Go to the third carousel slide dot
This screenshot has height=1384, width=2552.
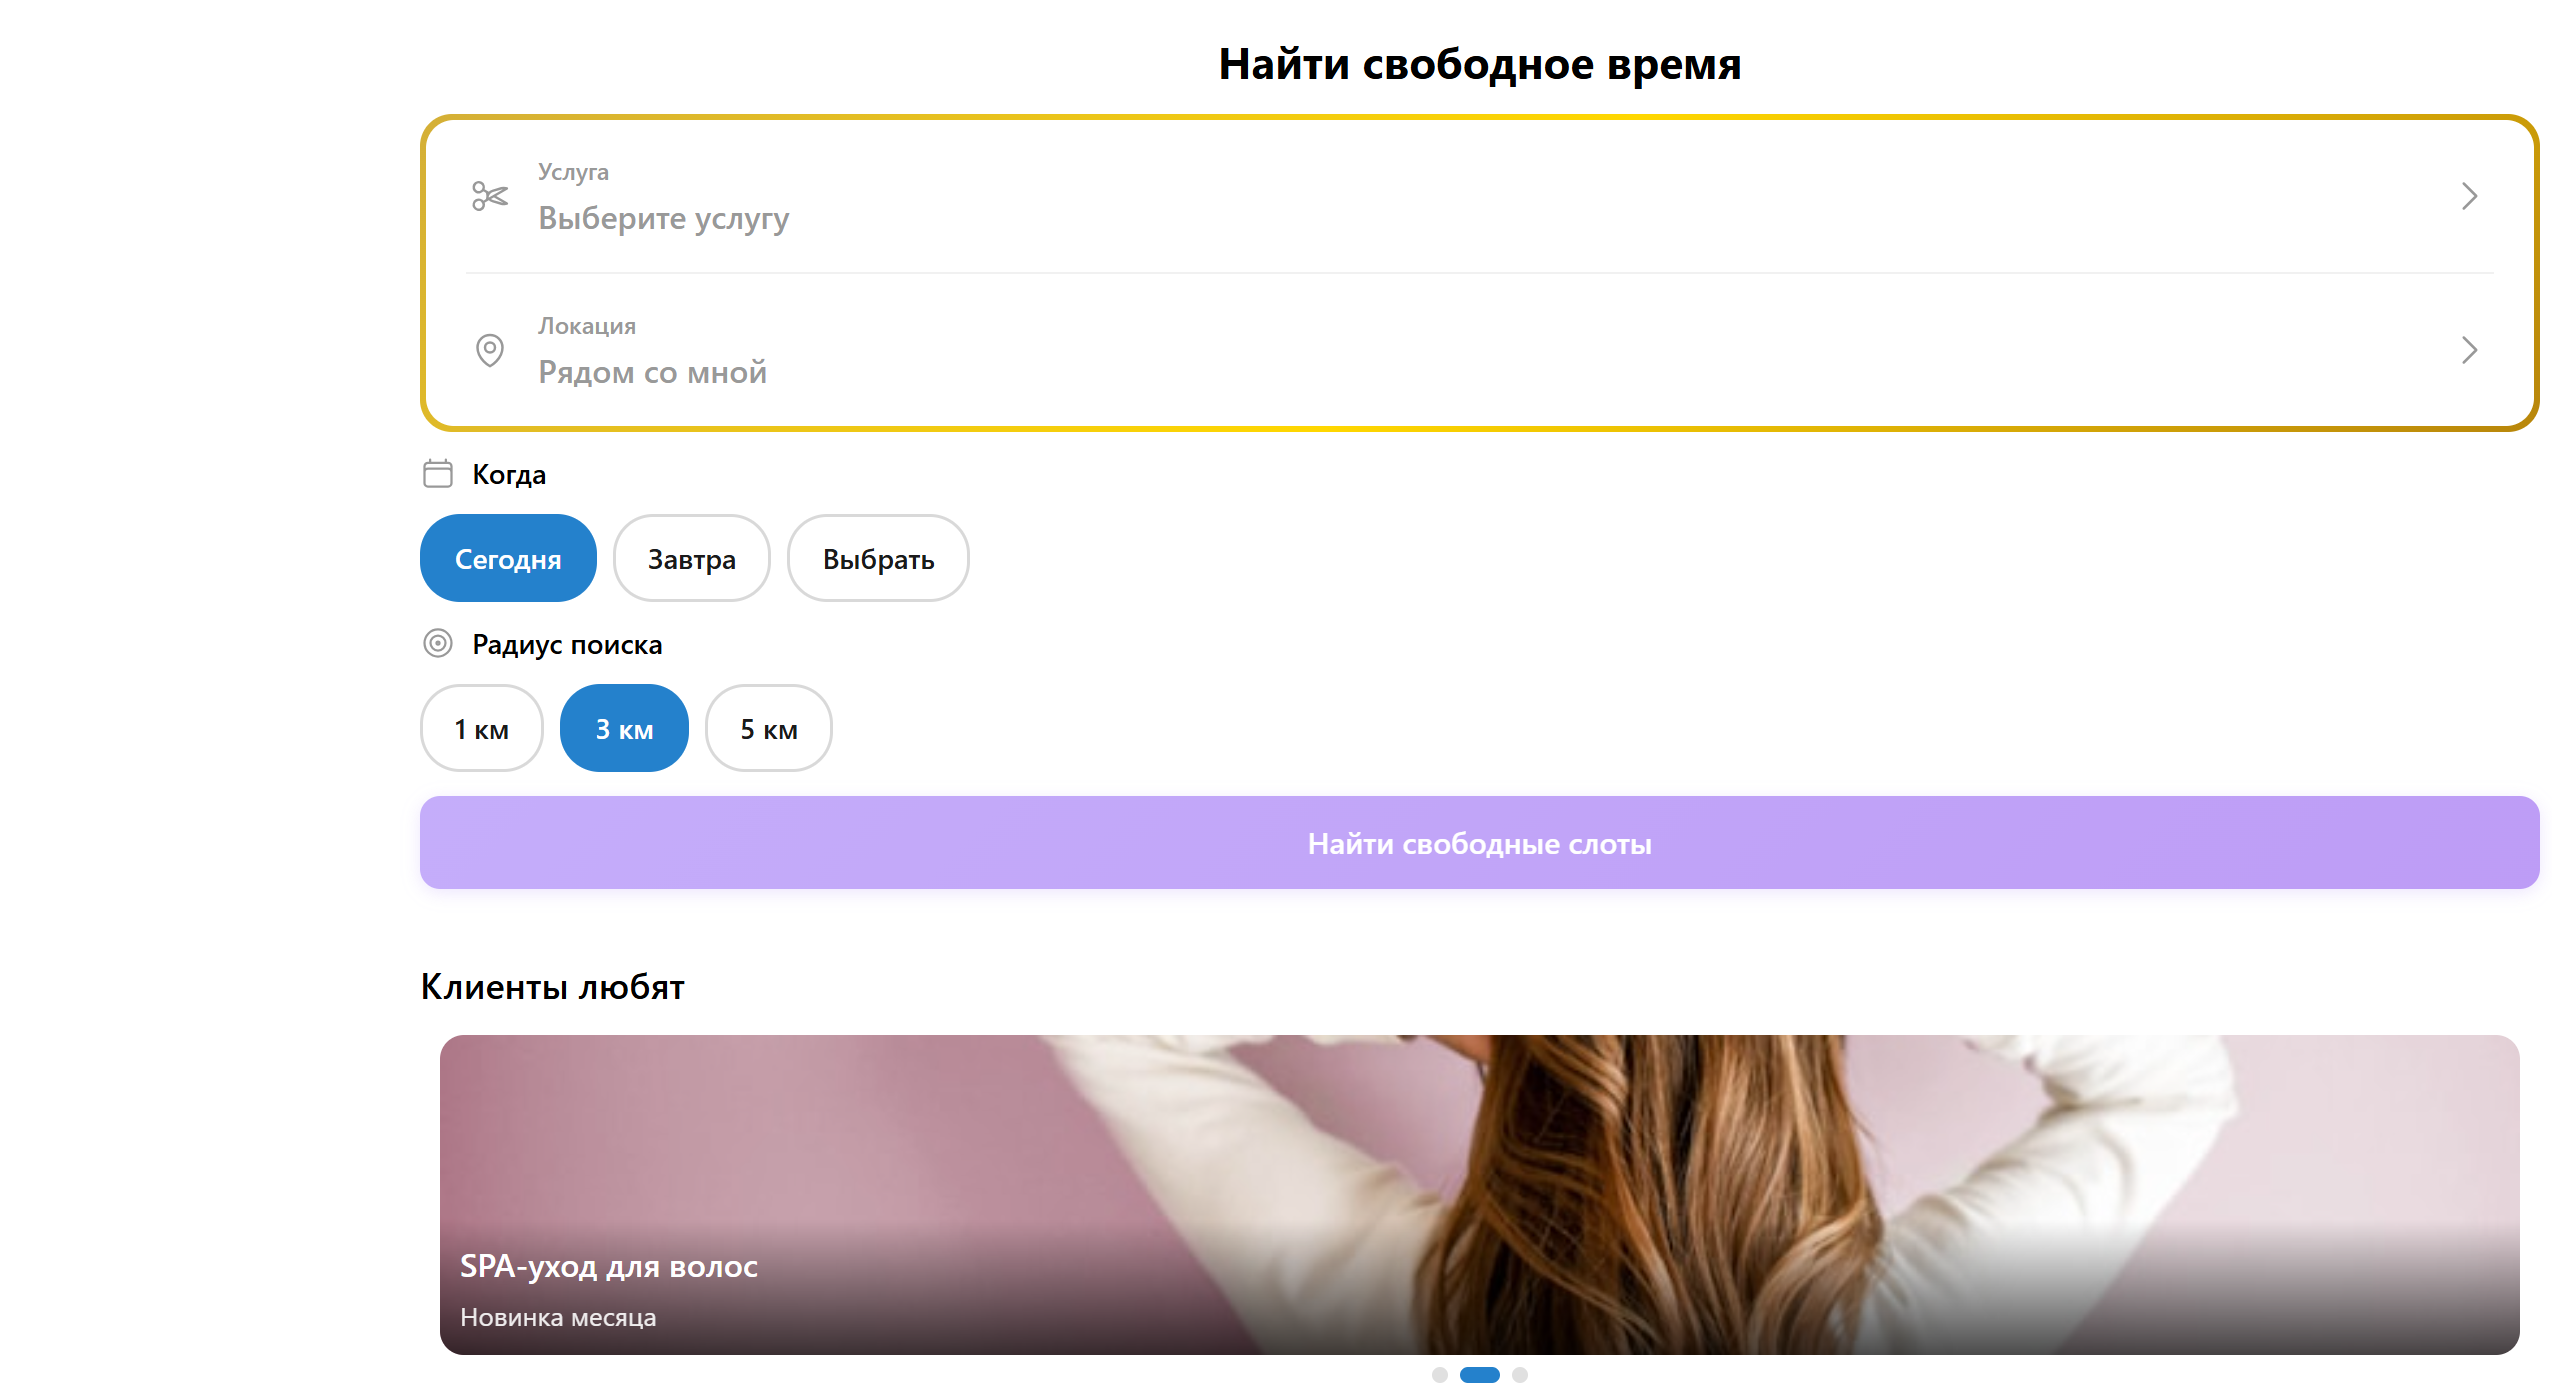pyautogui.click(x=1520, y=1375)
